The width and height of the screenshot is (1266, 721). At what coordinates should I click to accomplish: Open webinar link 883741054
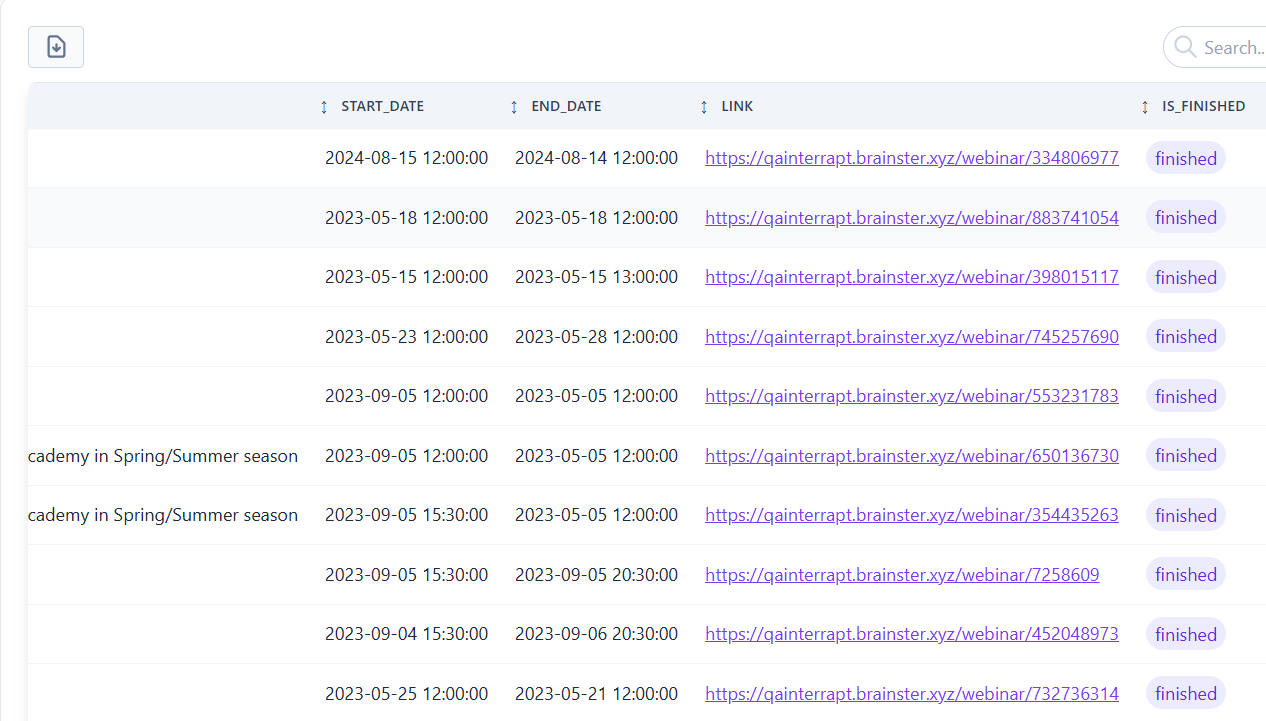(911, 218)
